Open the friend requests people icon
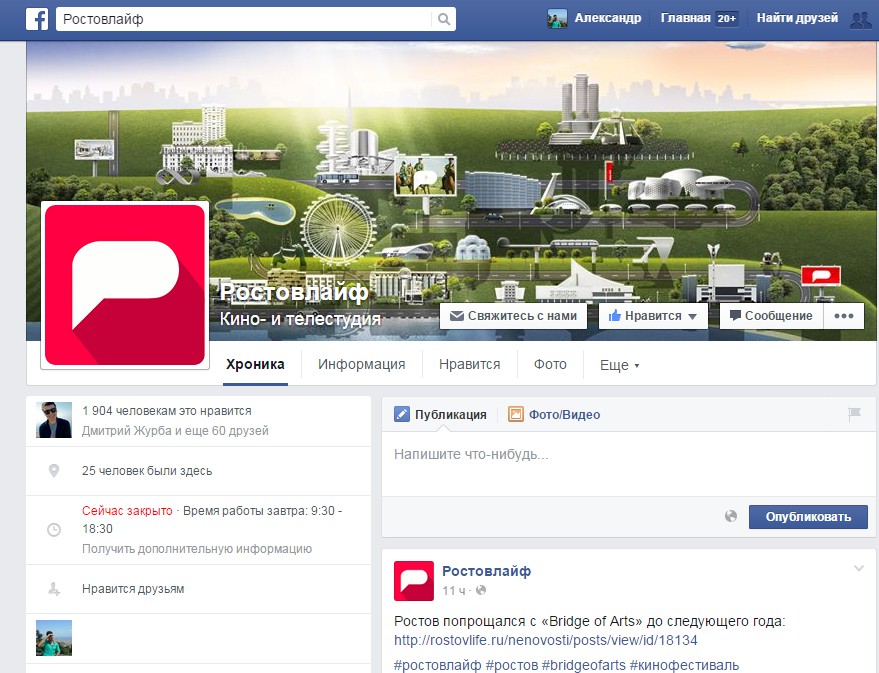This screenshot has width=879, height=673. point(861,20)
